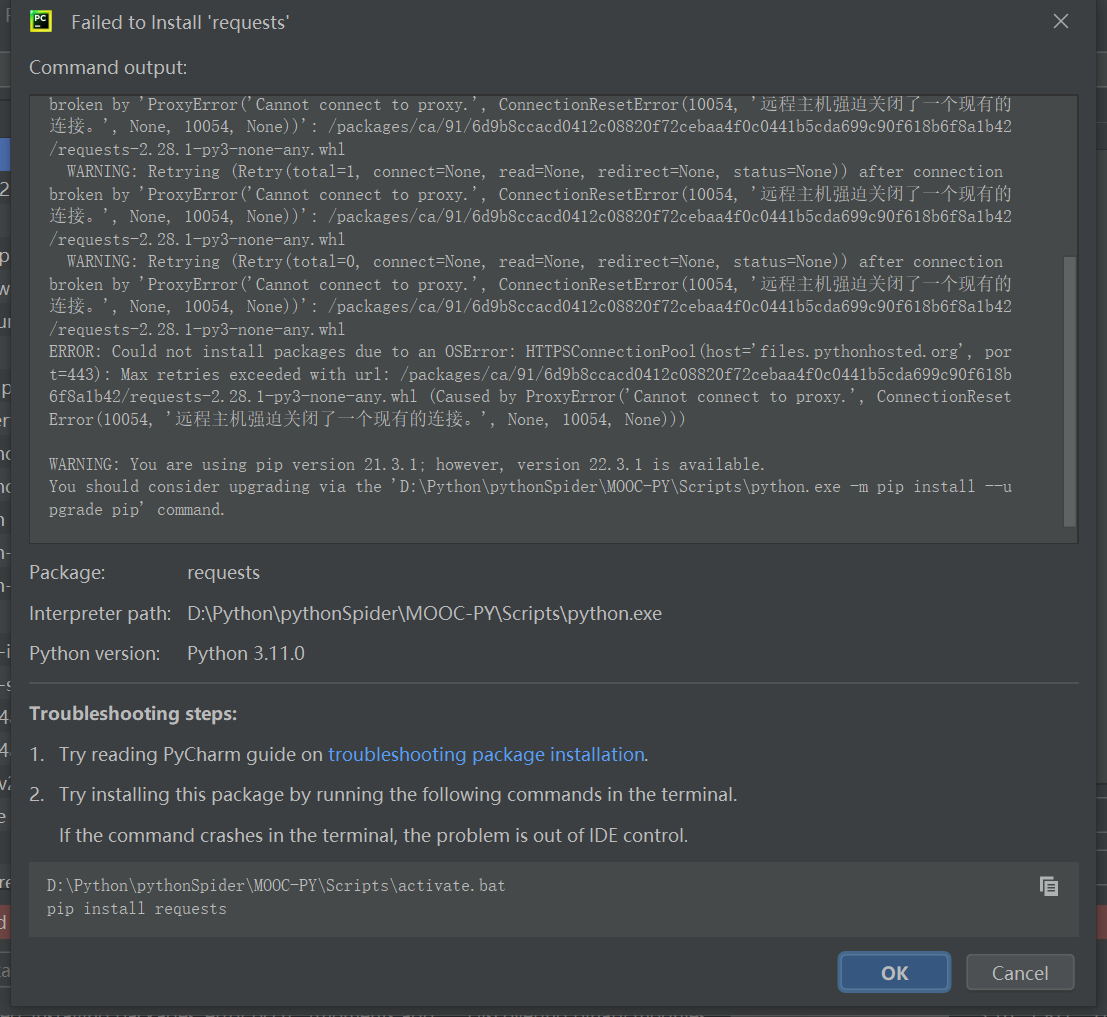The width and height of the screenshot is (1107, 1017).
Task: Grab the command output scrollbar thumb
Action: [x=1069, y=390]
